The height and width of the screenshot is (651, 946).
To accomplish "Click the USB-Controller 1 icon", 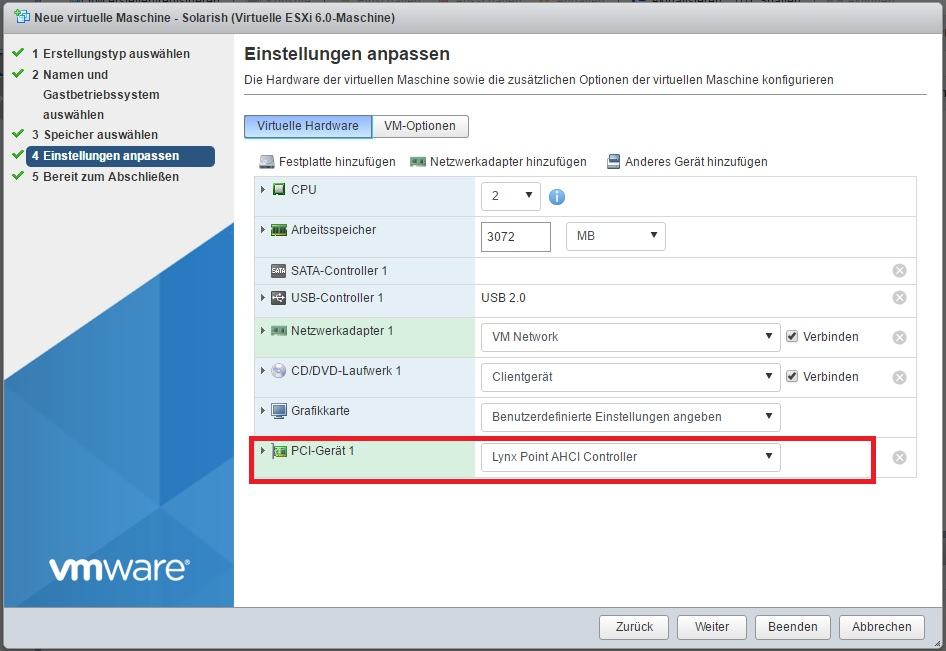I will click(278, 298).
